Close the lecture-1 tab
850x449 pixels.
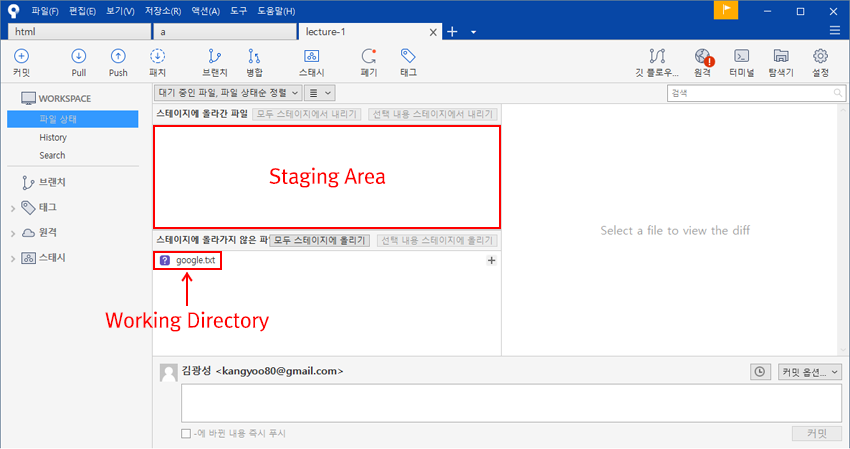(x=433, y=33)
